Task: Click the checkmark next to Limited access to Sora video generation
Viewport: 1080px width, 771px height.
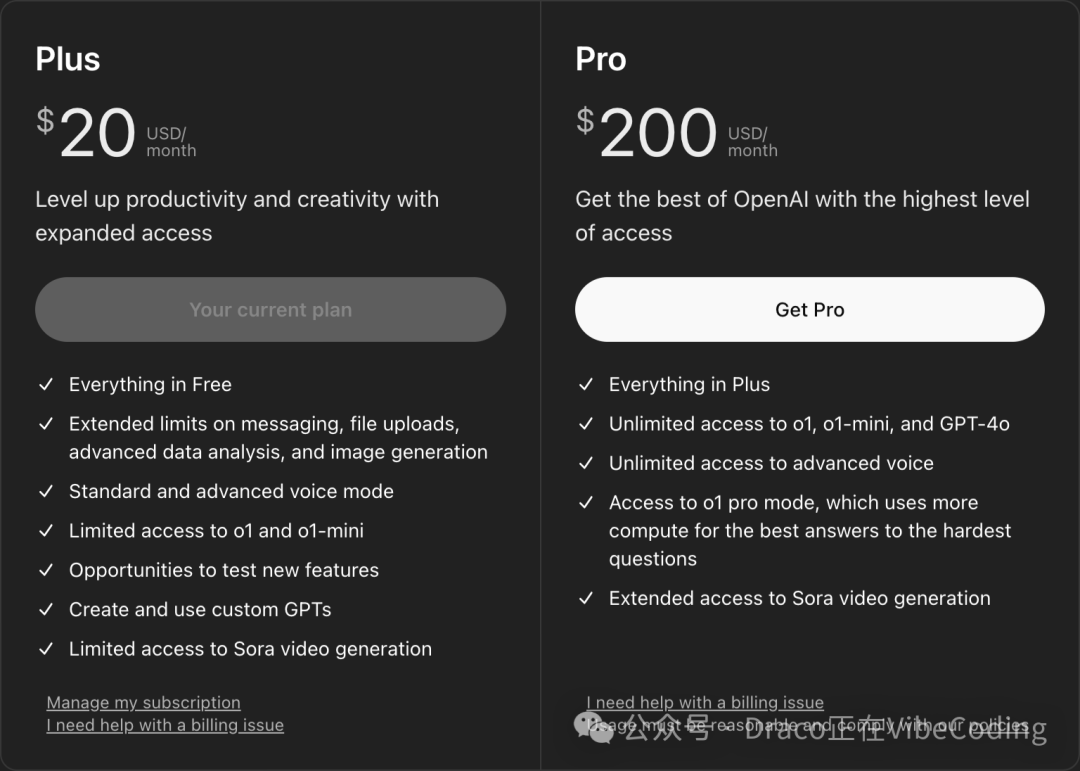Action: (x=46, y=648)
